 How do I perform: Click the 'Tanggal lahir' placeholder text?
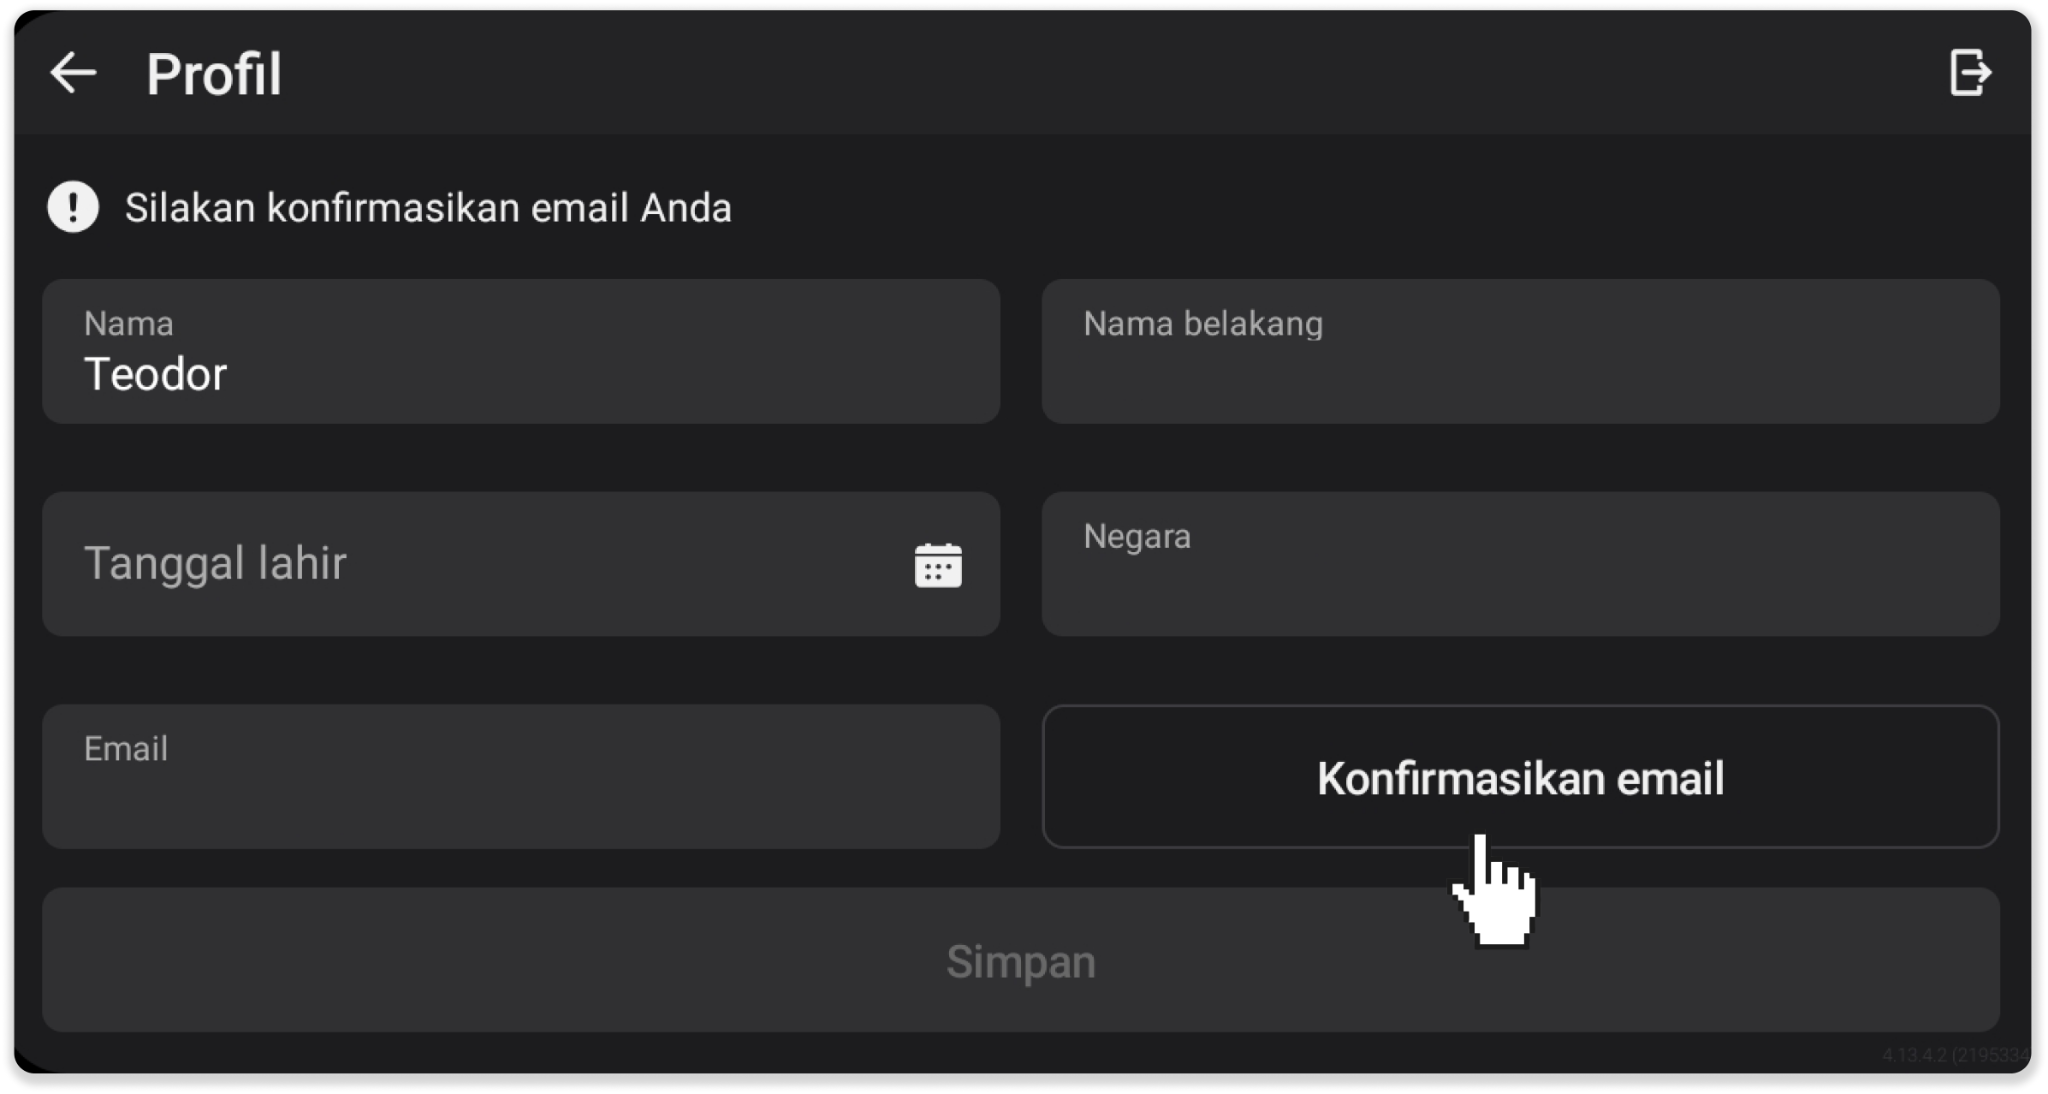click(215, 564)
